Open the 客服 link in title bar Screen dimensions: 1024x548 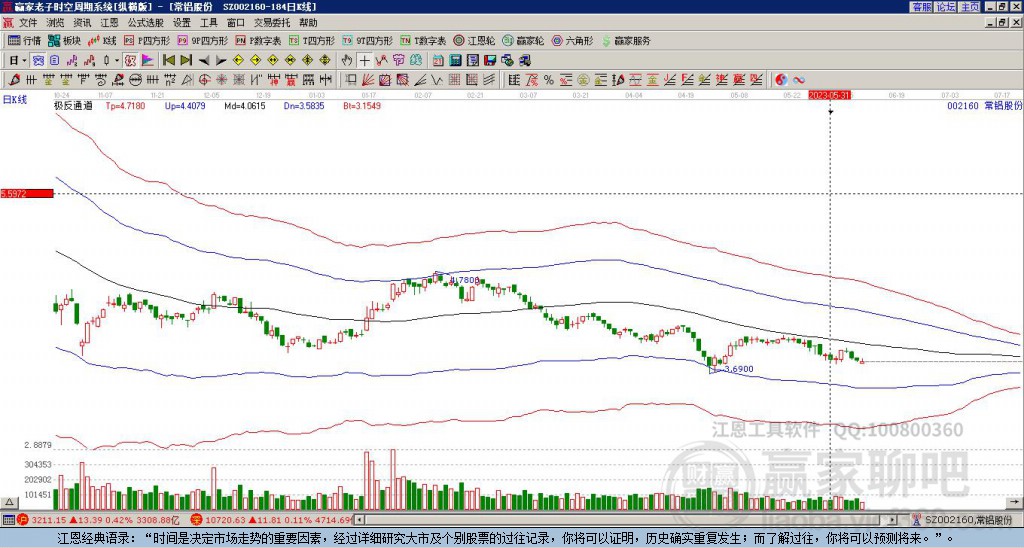click(921, 7)
